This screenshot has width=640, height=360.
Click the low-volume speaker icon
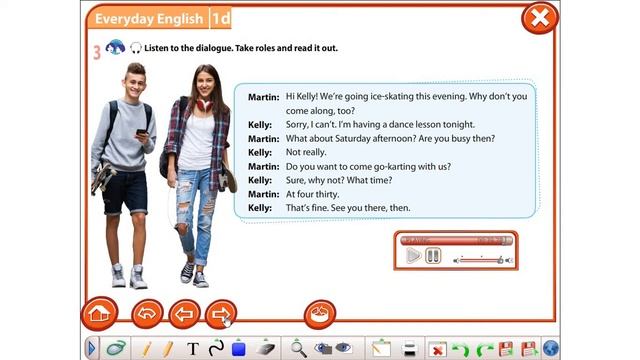[456, 260]
